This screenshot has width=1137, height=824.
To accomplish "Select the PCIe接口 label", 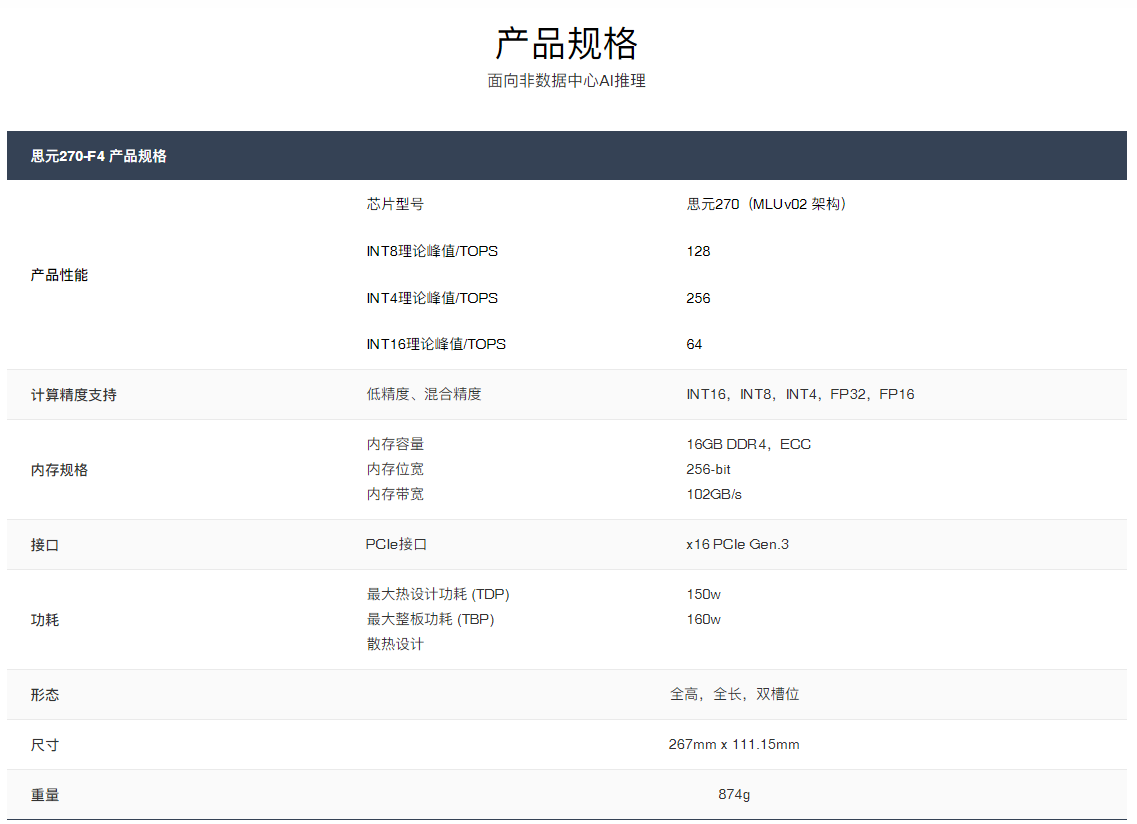I will pos(396,544).
